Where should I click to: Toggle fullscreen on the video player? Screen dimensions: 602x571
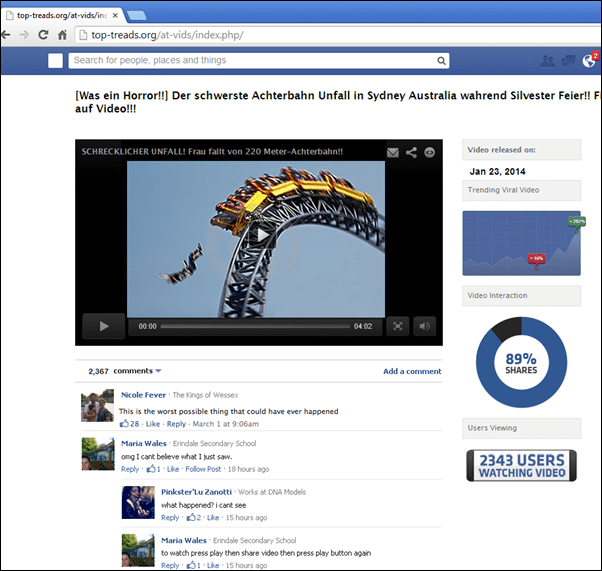(x=398, y=326)
